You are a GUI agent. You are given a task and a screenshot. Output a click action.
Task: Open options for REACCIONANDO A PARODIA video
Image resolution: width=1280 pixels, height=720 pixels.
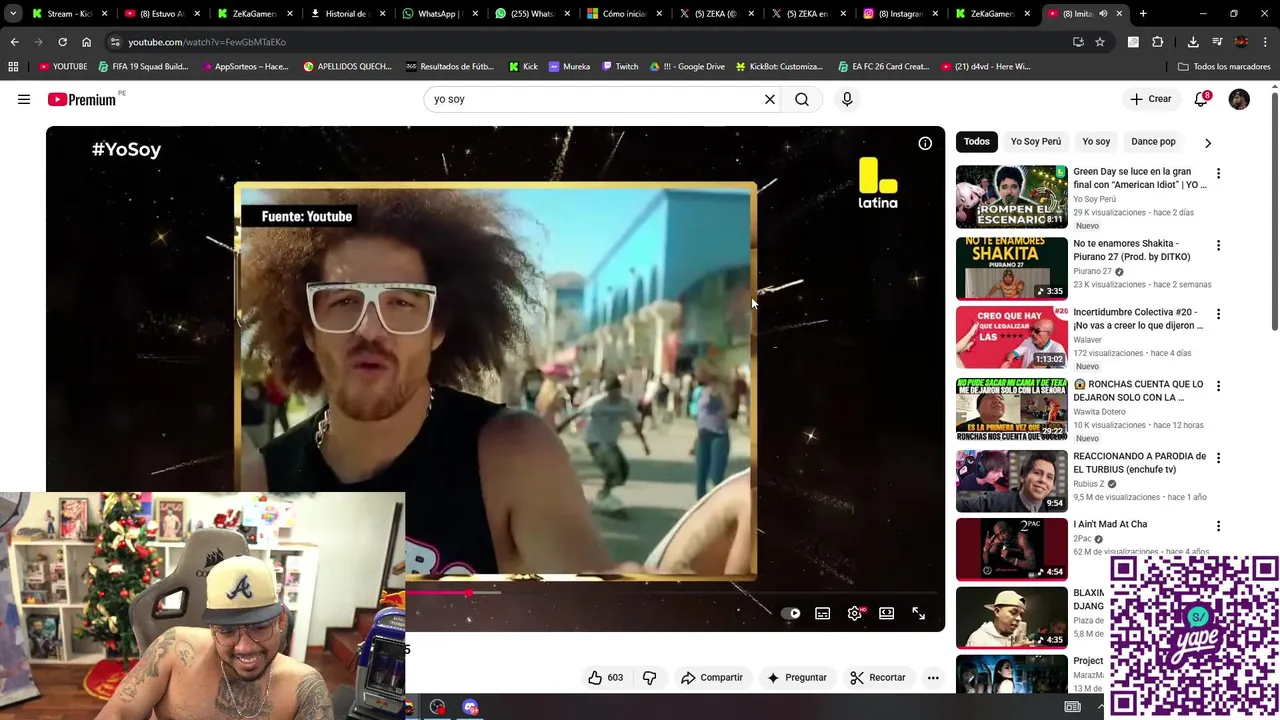1218,458
